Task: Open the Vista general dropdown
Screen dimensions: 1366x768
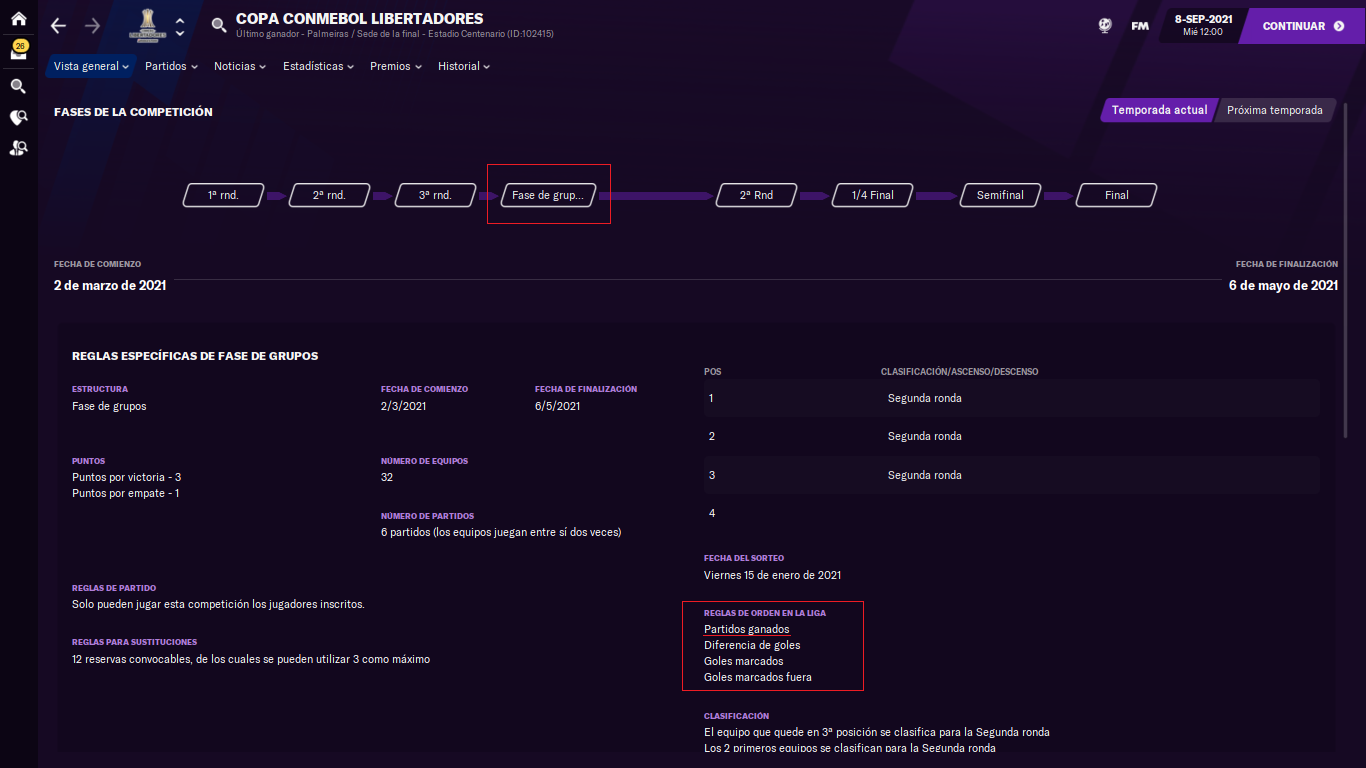Action: 91,66
